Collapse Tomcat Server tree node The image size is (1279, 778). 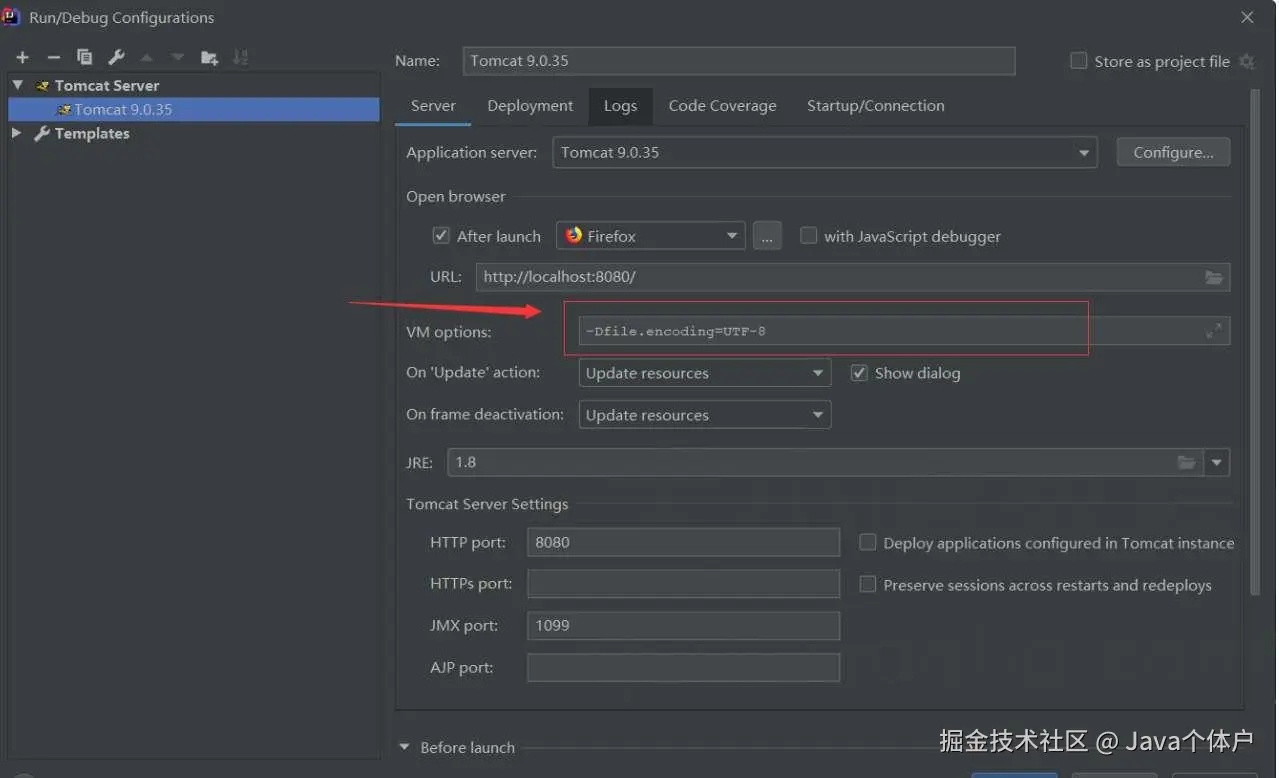[17, 86]
